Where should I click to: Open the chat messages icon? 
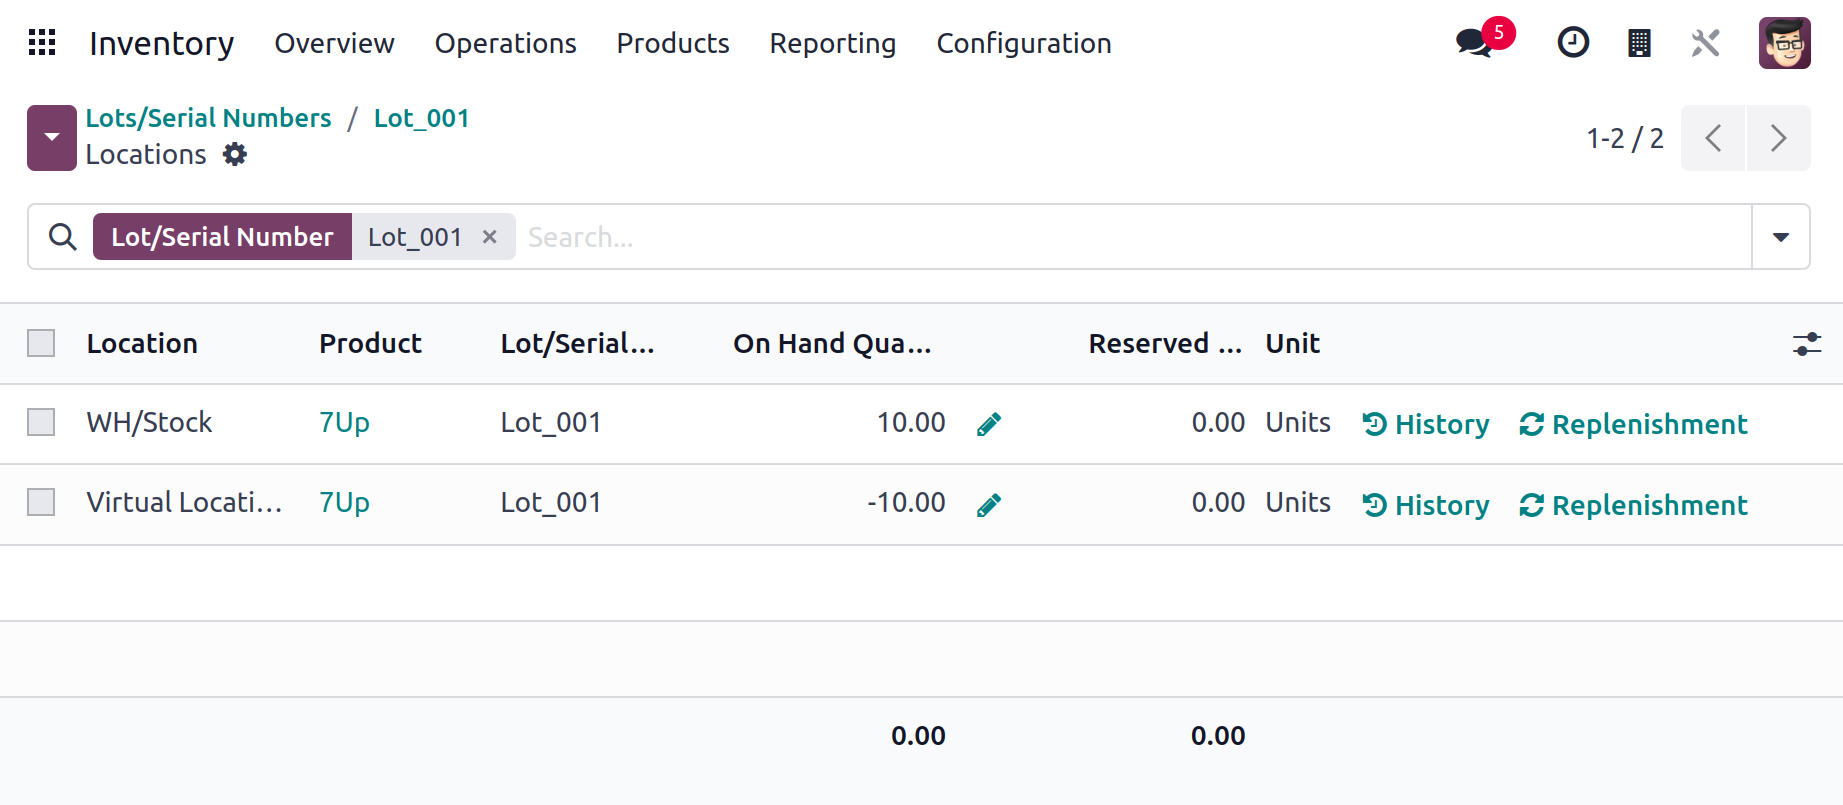[1474, 43]
